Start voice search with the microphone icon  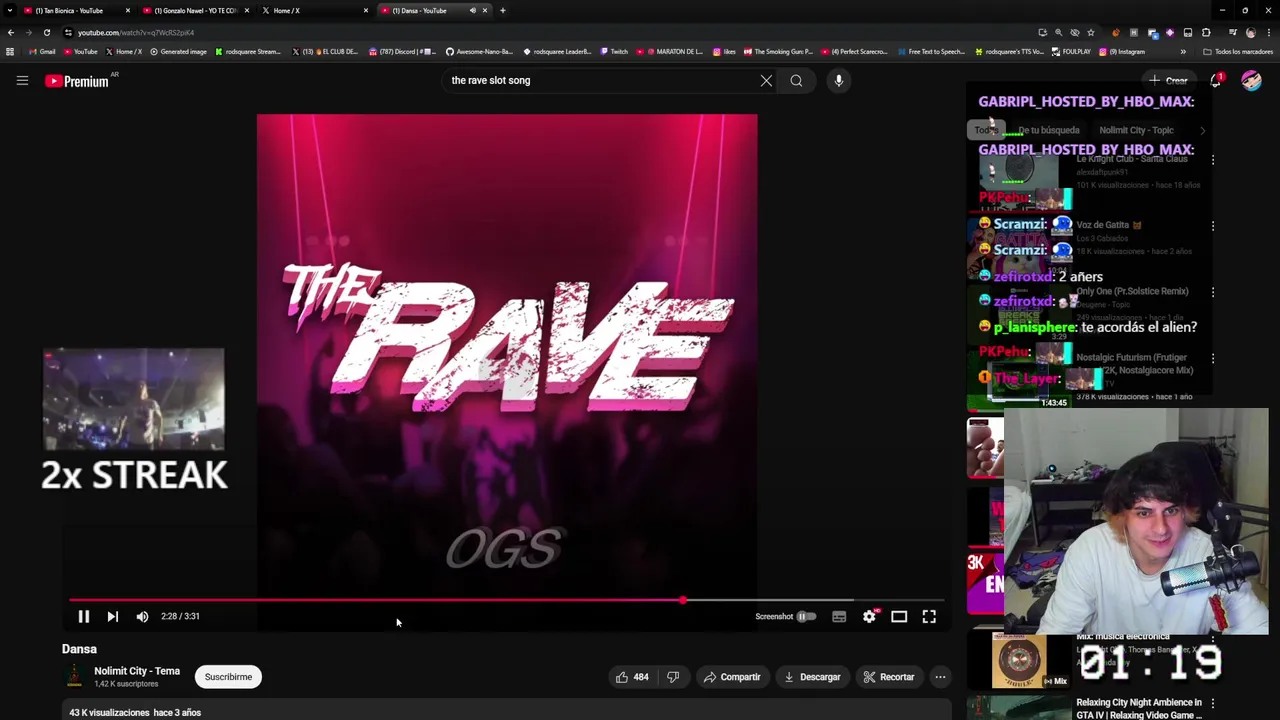[x=838, y=81]
